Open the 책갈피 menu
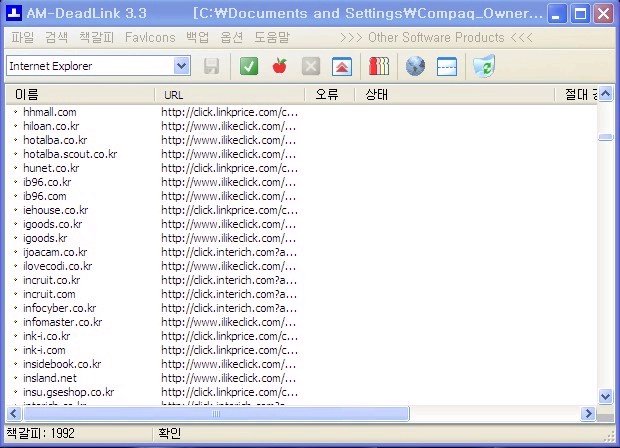620x448 pixels. (x=96, y=38)
